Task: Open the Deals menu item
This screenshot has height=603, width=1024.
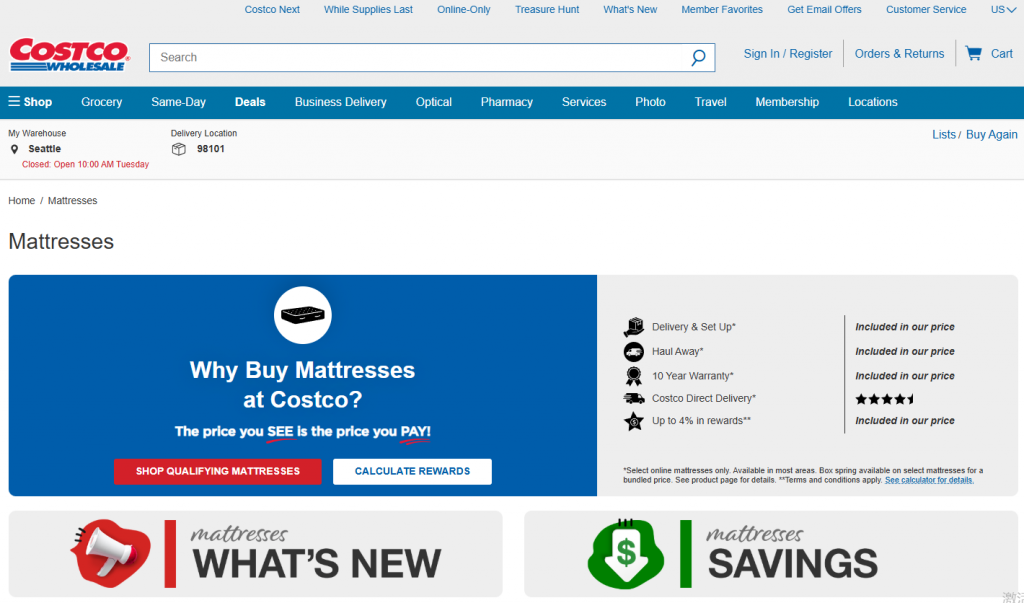Action: 250,102
